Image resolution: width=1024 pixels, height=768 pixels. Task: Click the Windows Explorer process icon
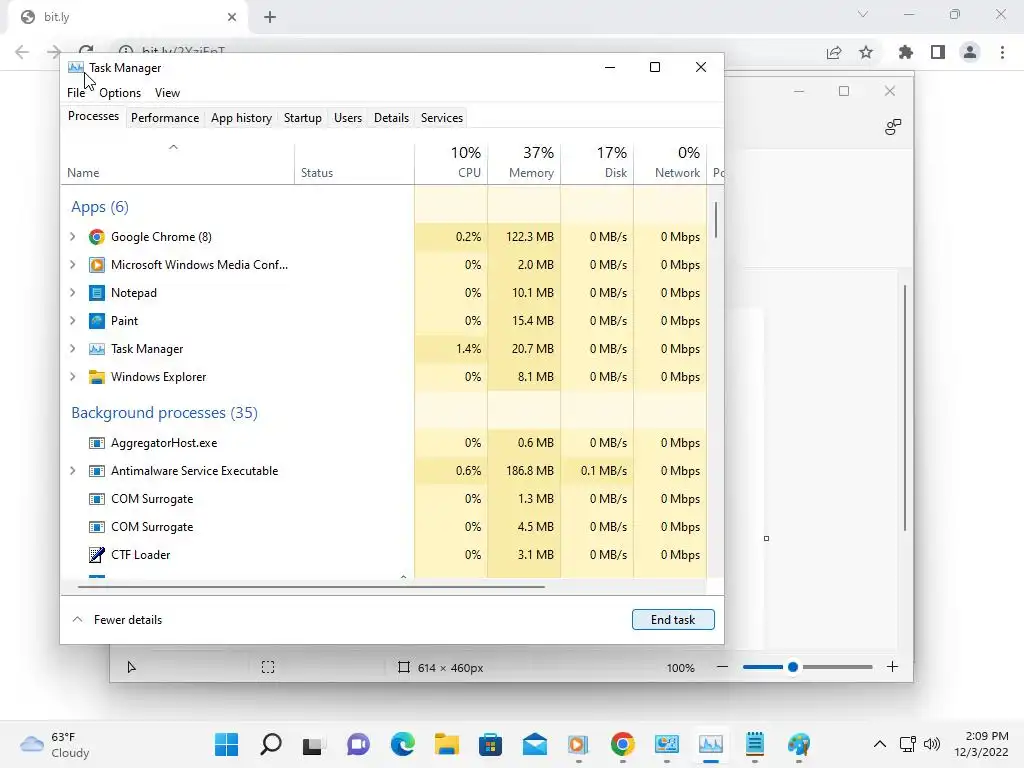(x=97, y=377)
